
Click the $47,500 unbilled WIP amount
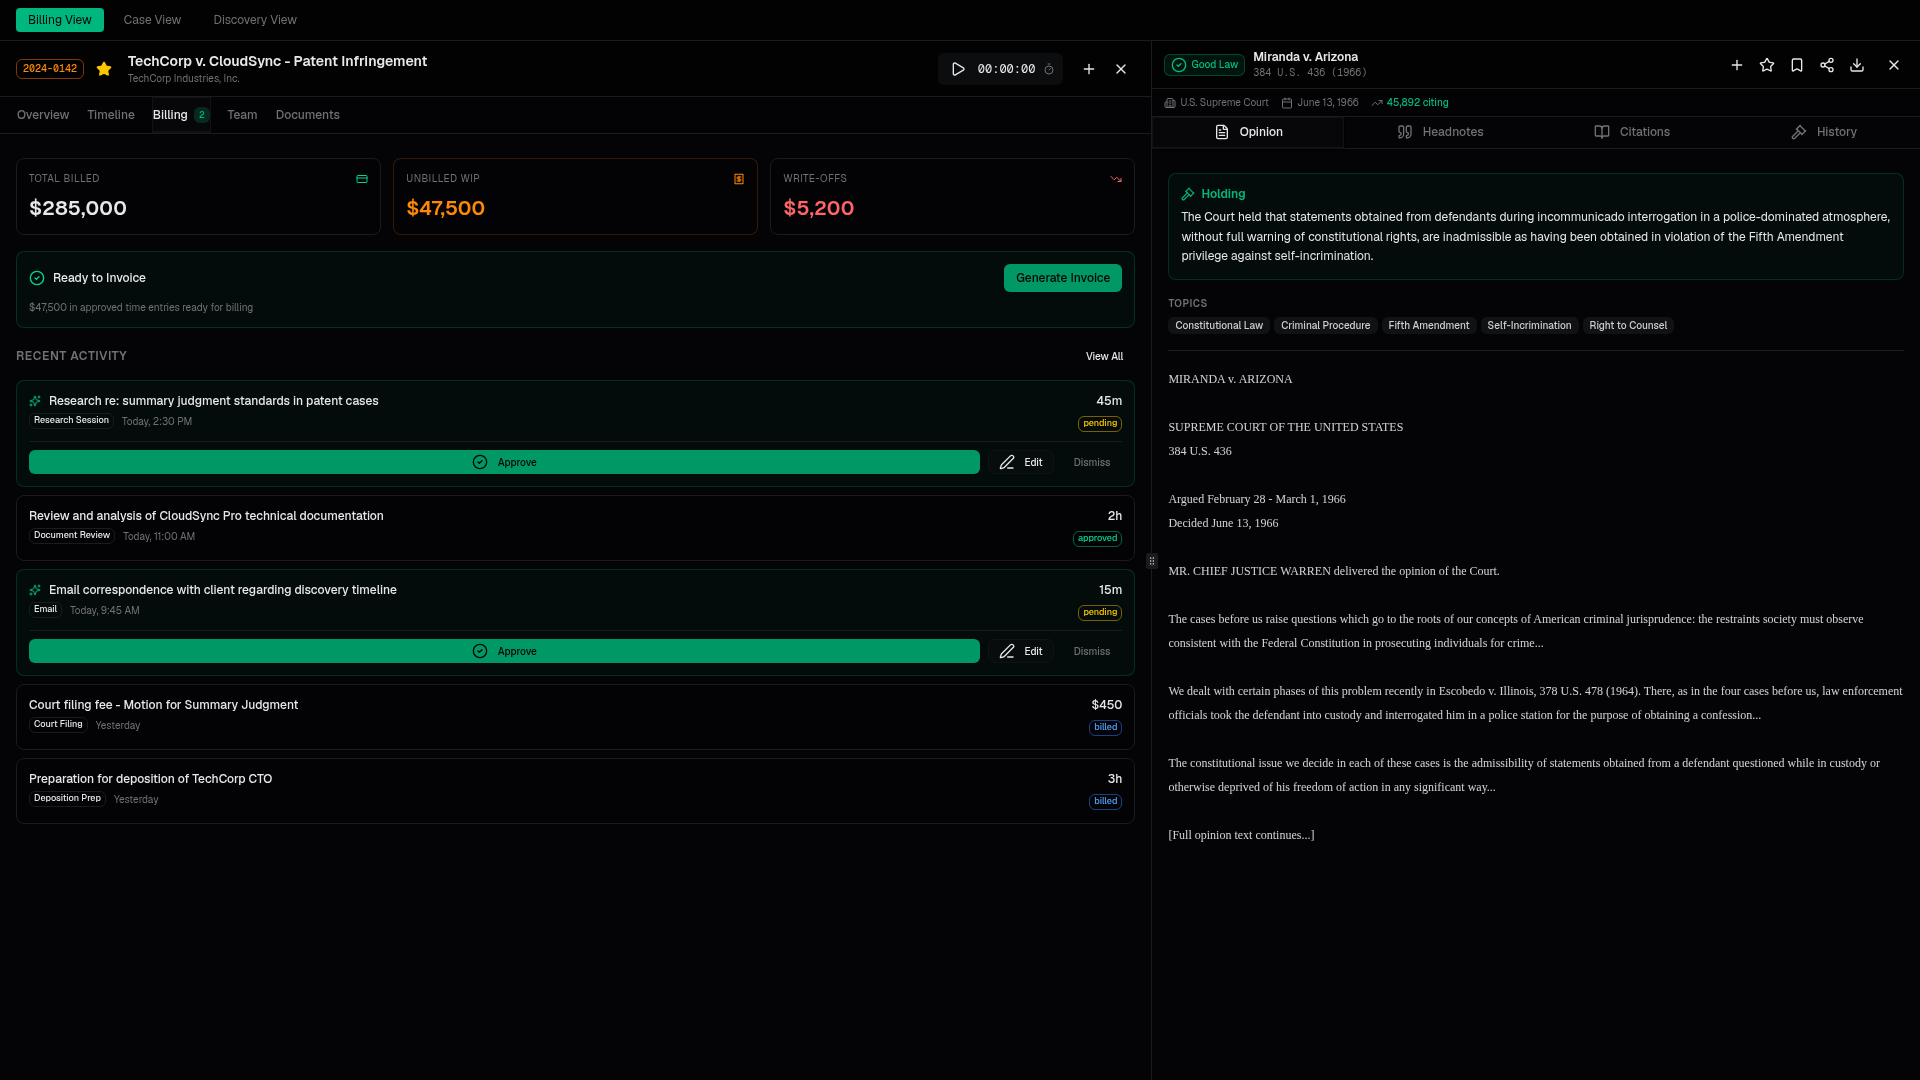tap(446, 208)
